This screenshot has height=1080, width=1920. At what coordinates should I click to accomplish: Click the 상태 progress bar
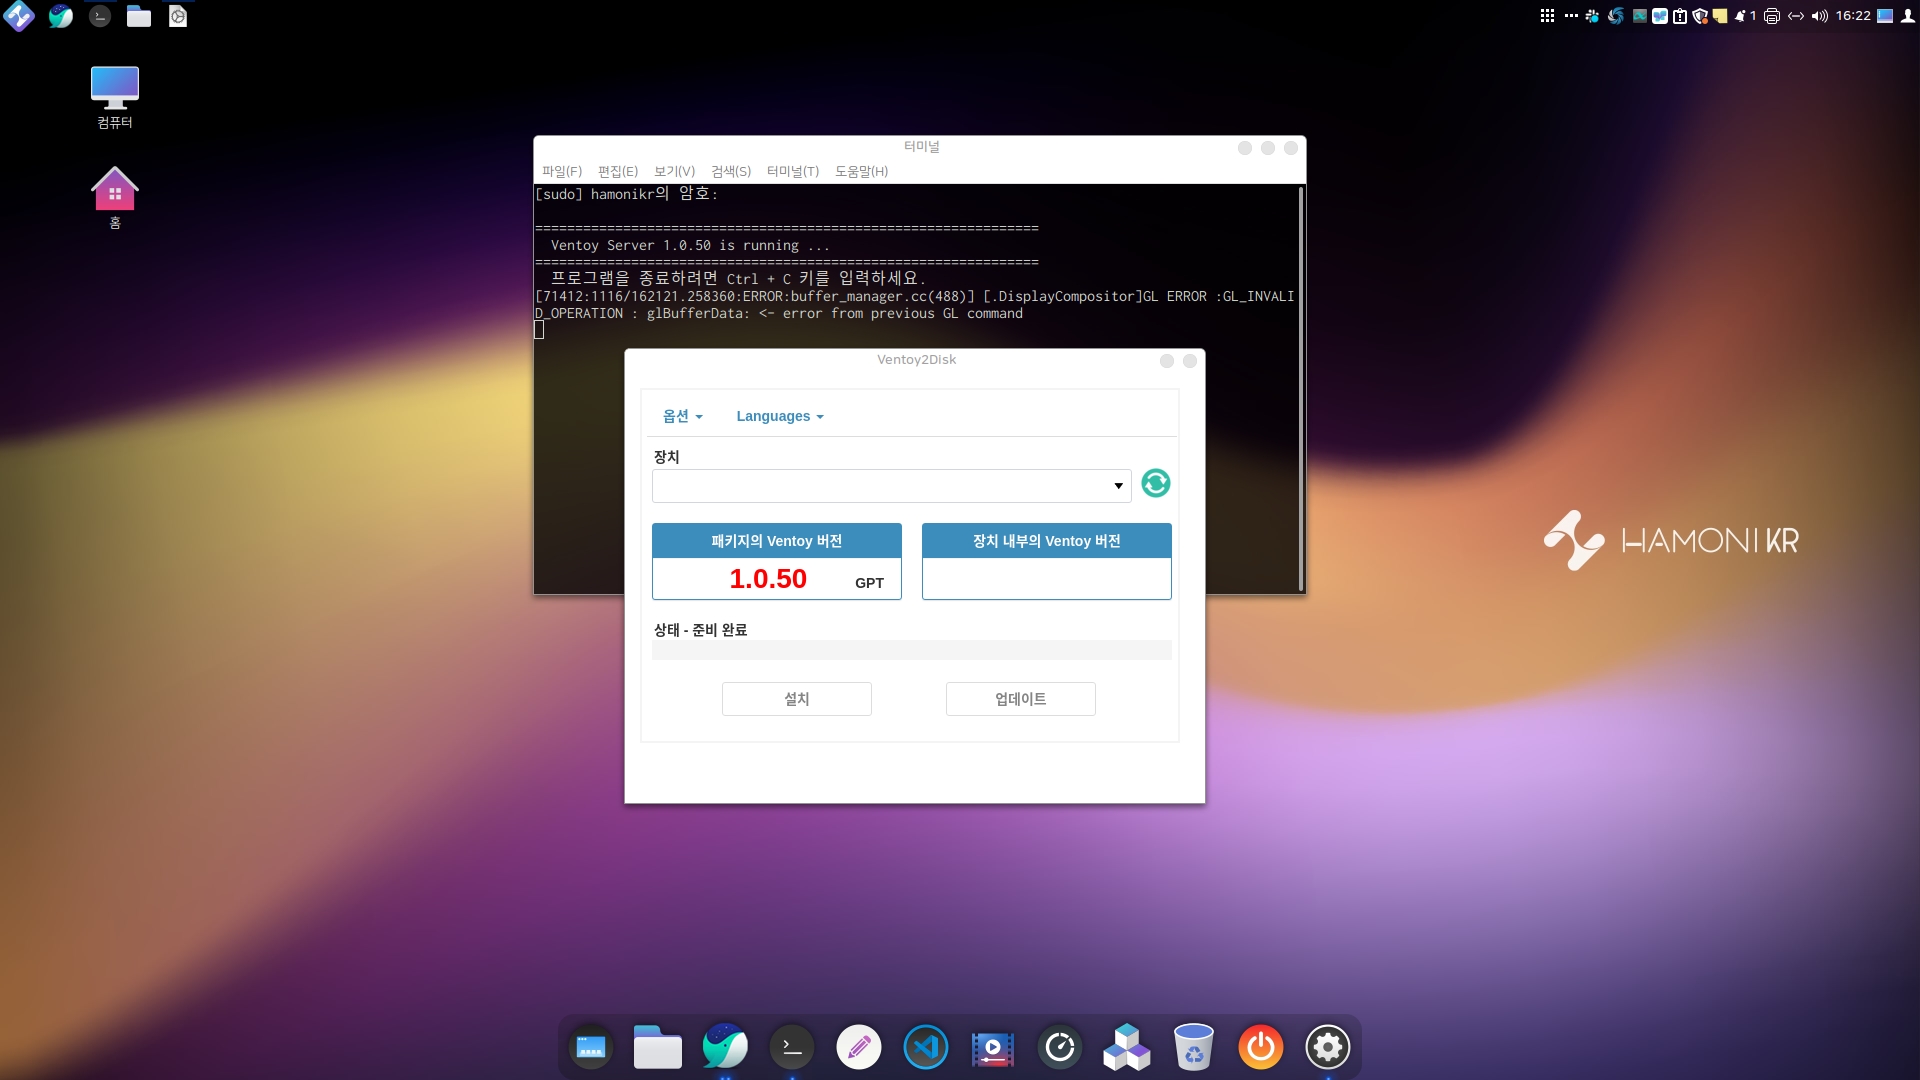(911, 650)
